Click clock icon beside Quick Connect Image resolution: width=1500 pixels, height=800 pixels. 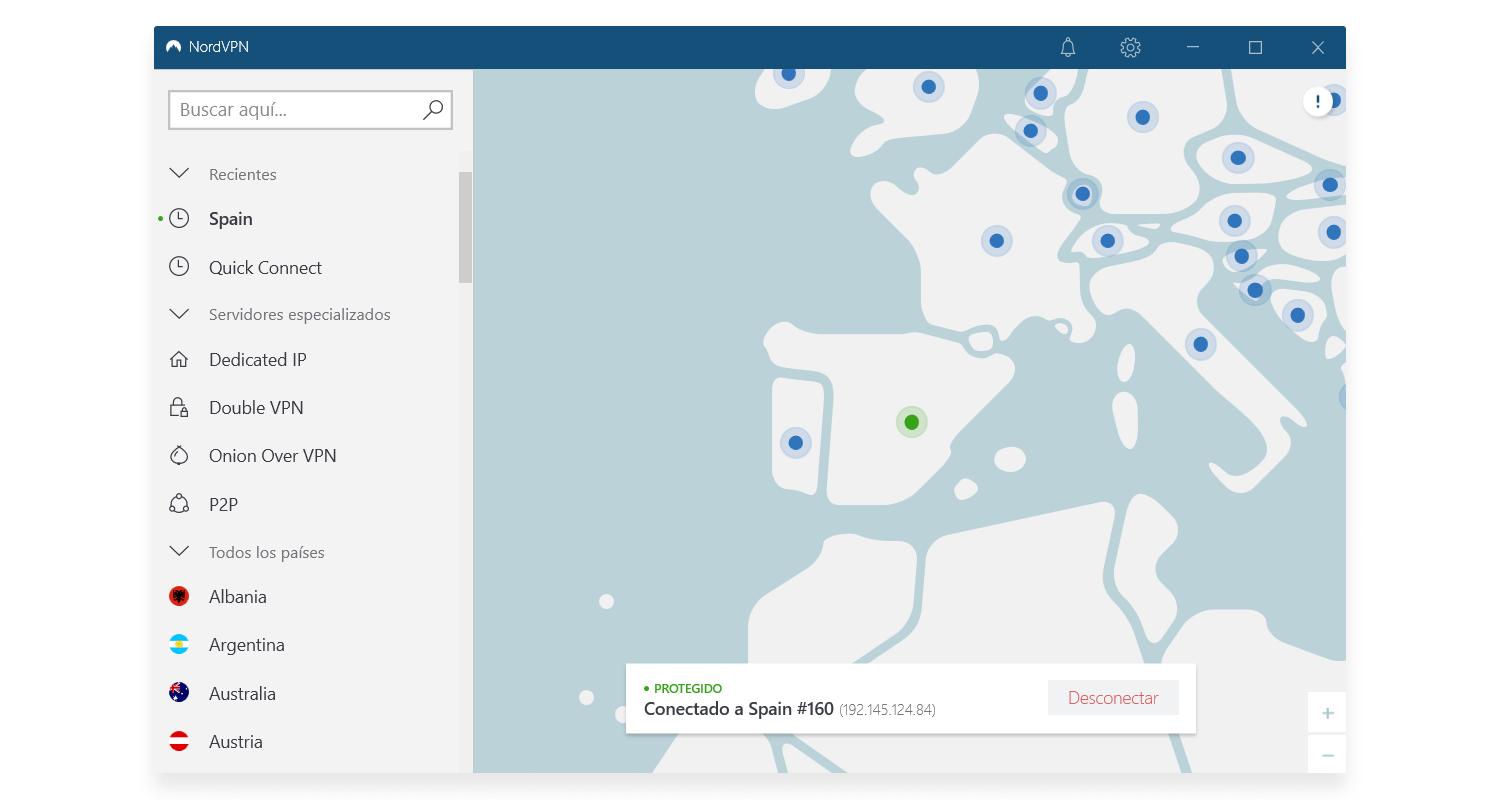coord(179,266)
